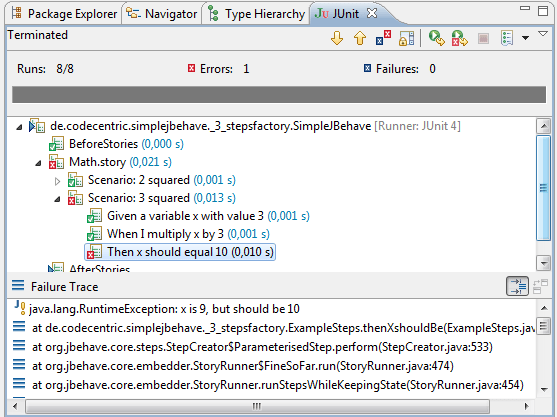Screen dimensions: 557x417
Task: Toggle show failures only filter
Action: click(x=383, y=38)
